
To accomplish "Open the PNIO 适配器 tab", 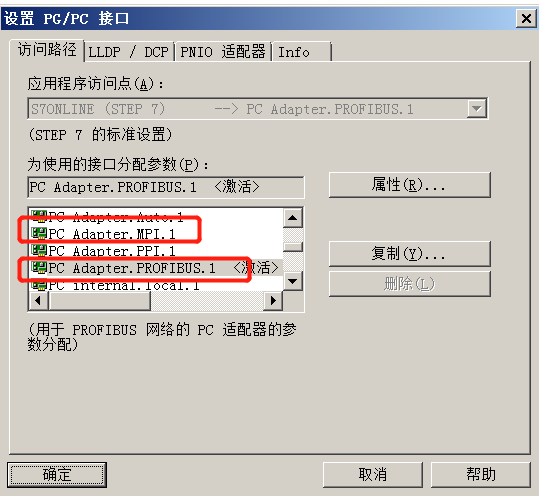I will 223,52.
